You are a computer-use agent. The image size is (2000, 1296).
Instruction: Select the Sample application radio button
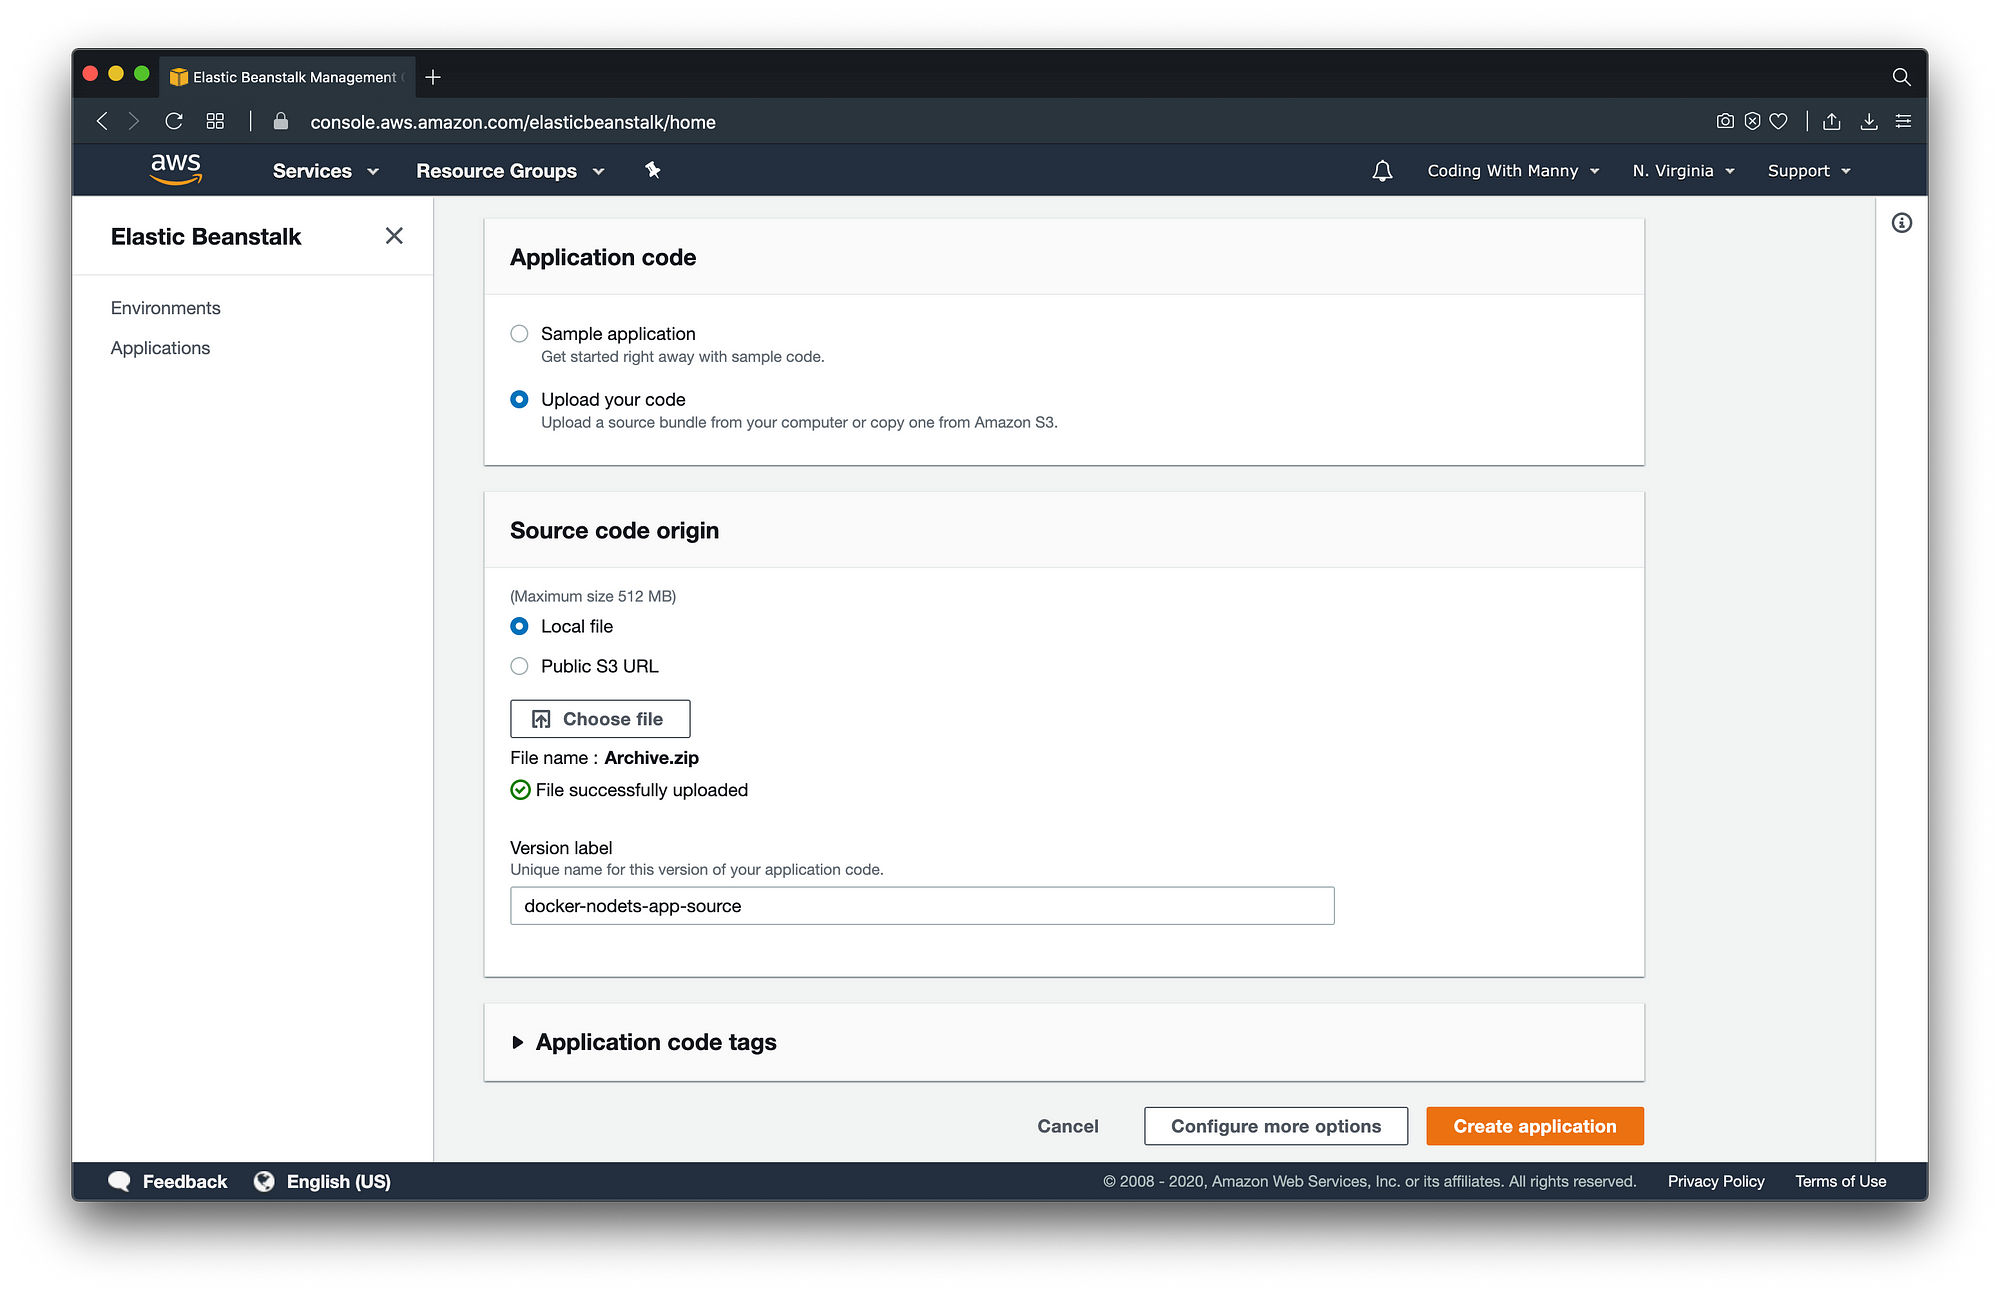[x=519, y=334]
